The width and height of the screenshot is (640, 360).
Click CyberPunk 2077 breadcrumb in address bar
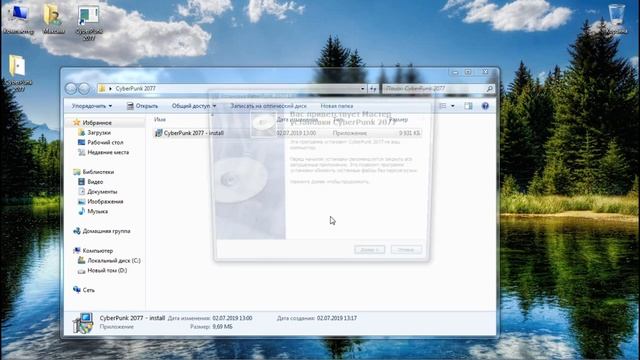(x=135, y=88)
